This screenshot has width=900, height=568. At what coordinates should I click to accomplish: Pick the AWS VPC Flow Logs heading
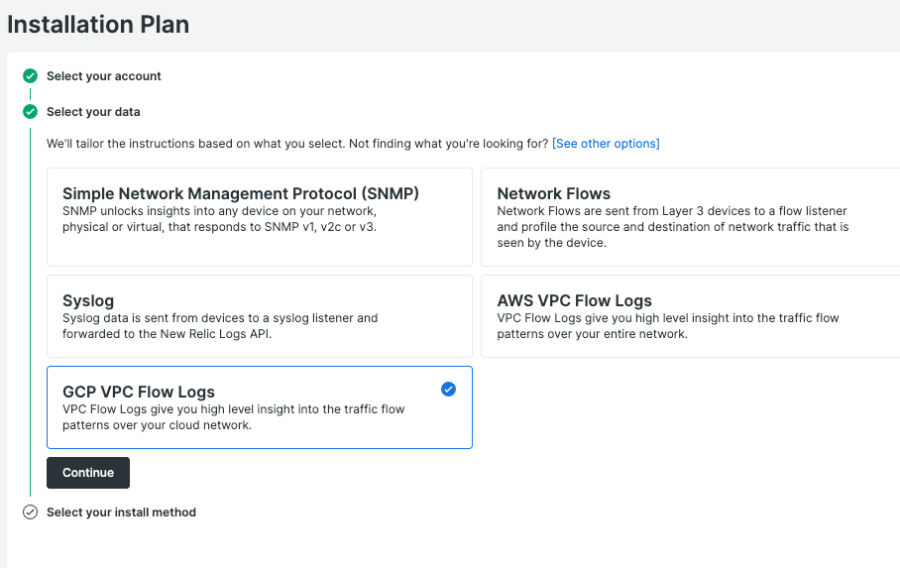coord(574,301)
